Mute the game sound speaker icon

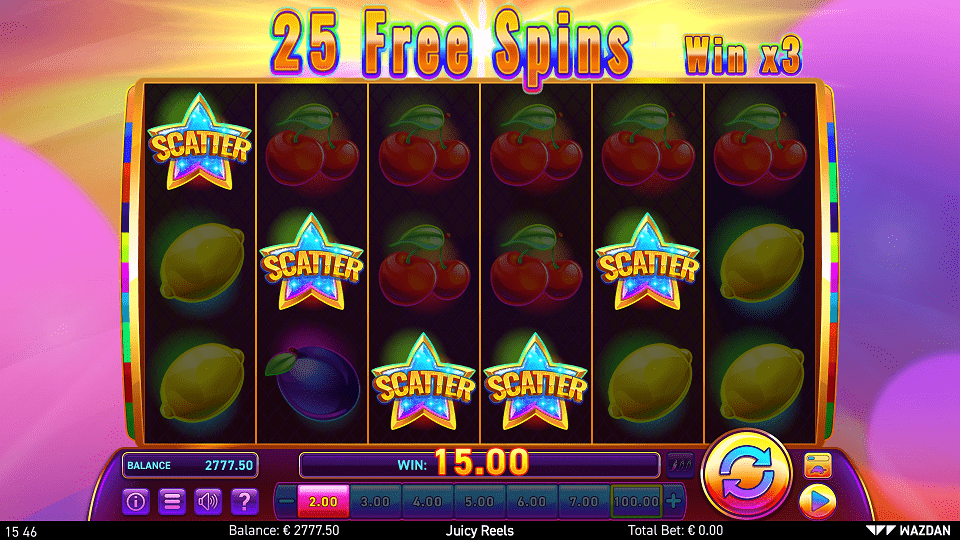click(208, 501)
